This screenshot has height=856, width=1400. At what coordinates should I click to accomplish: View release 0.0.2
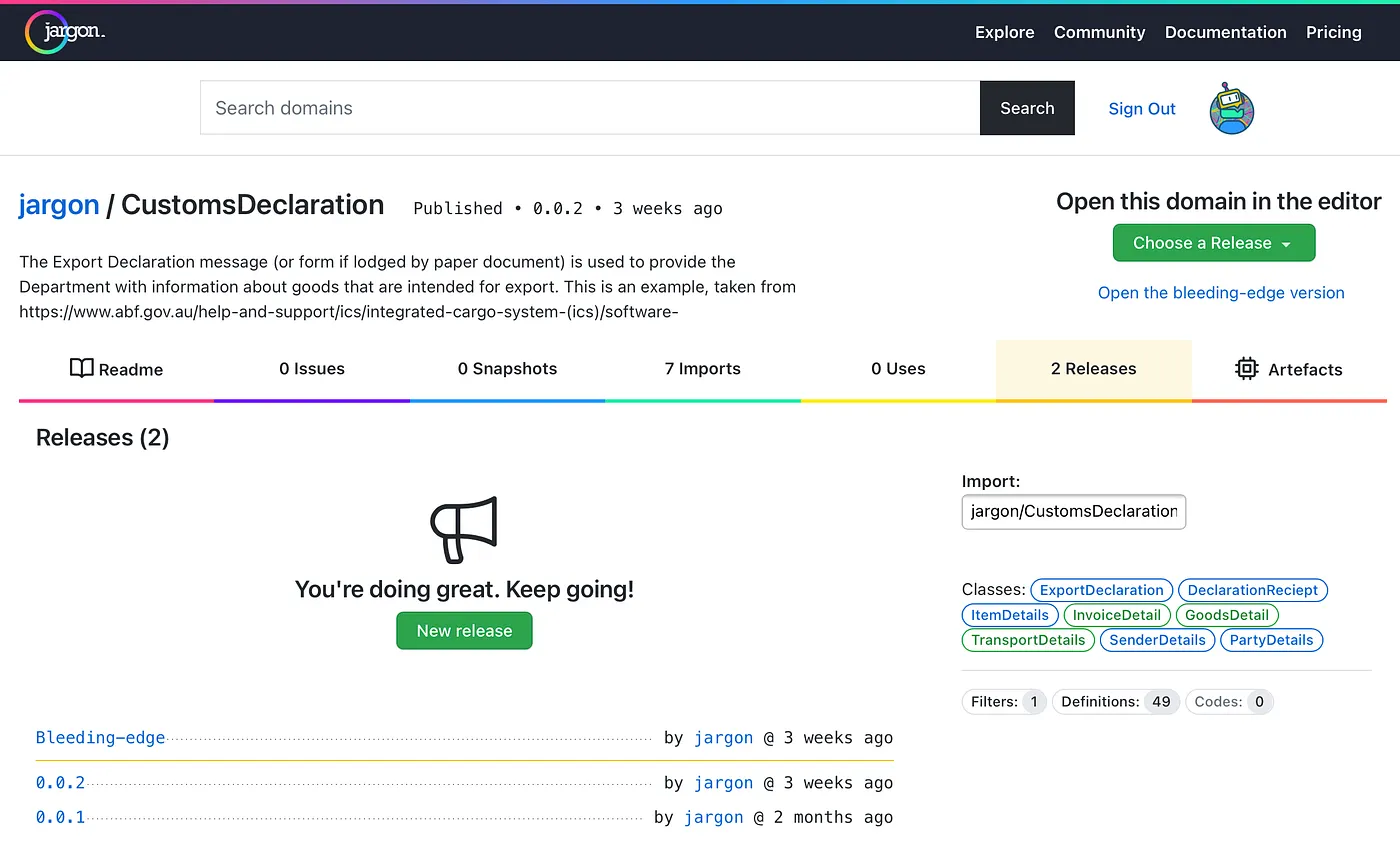point(59,782)
